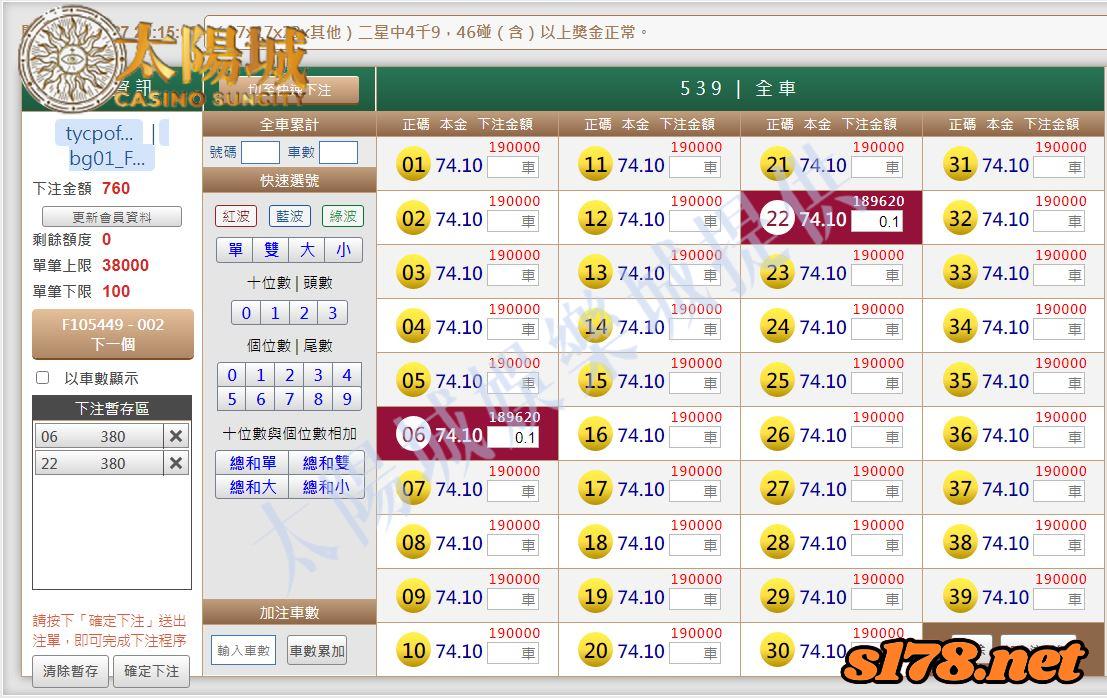Click 更新會員資料 button
The image size is (1107, 698).
pyautogui.click(x=112, y=217)
